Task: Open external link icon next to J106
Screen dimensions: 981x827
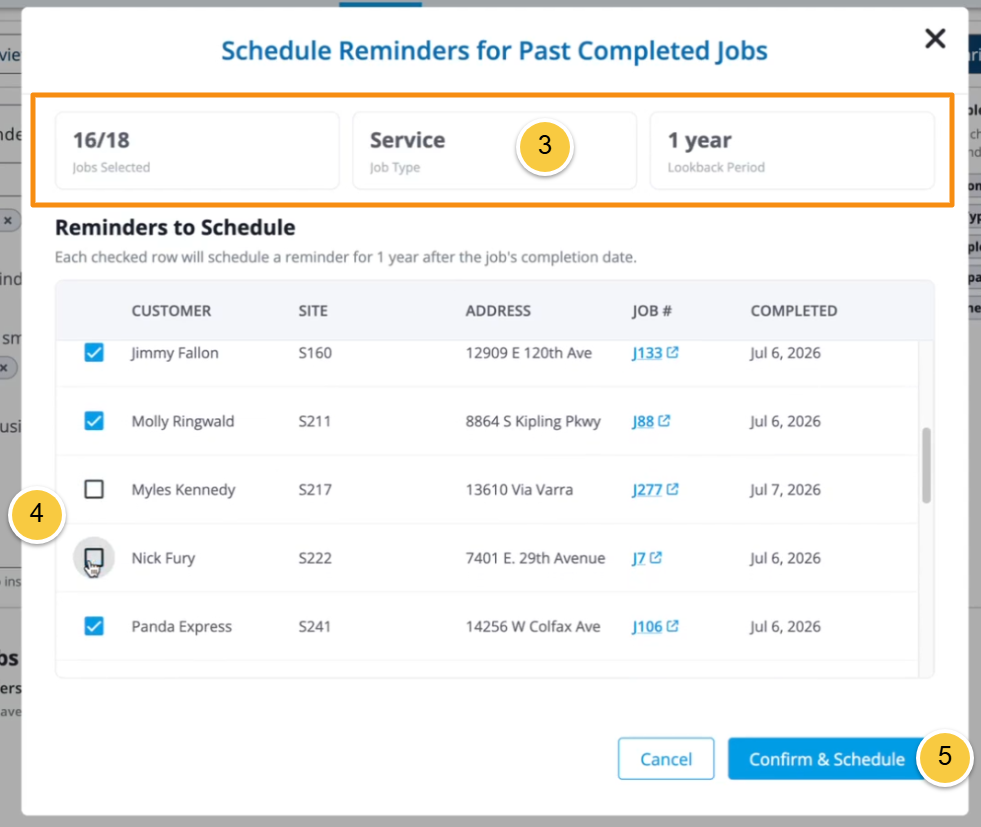Action: [x=673, y=626]
